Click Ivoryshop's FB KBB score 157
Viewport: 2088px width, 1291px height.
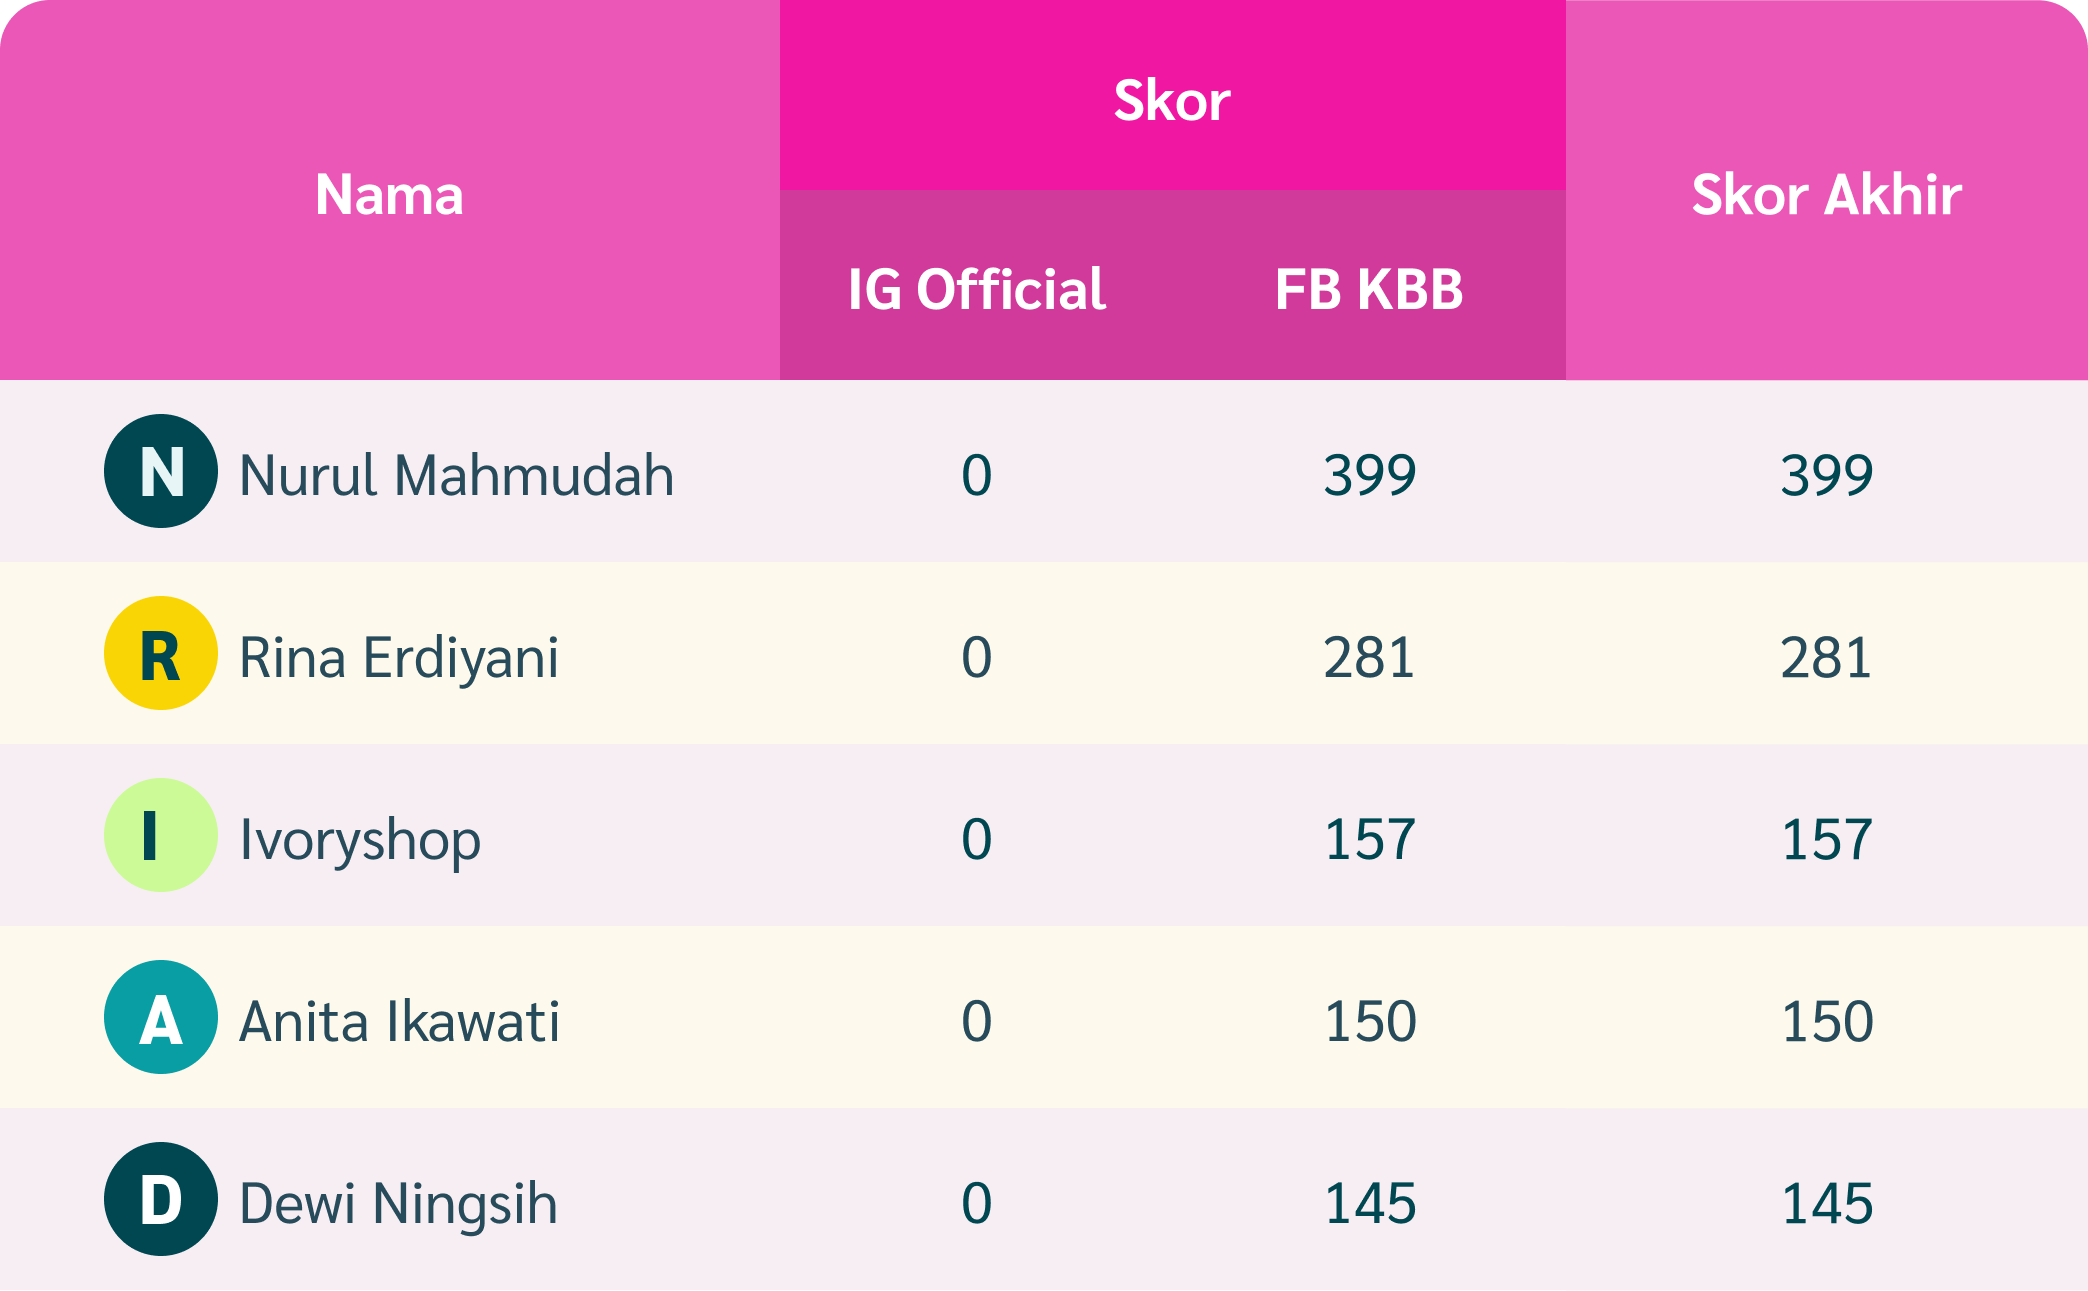(1370, 839)
